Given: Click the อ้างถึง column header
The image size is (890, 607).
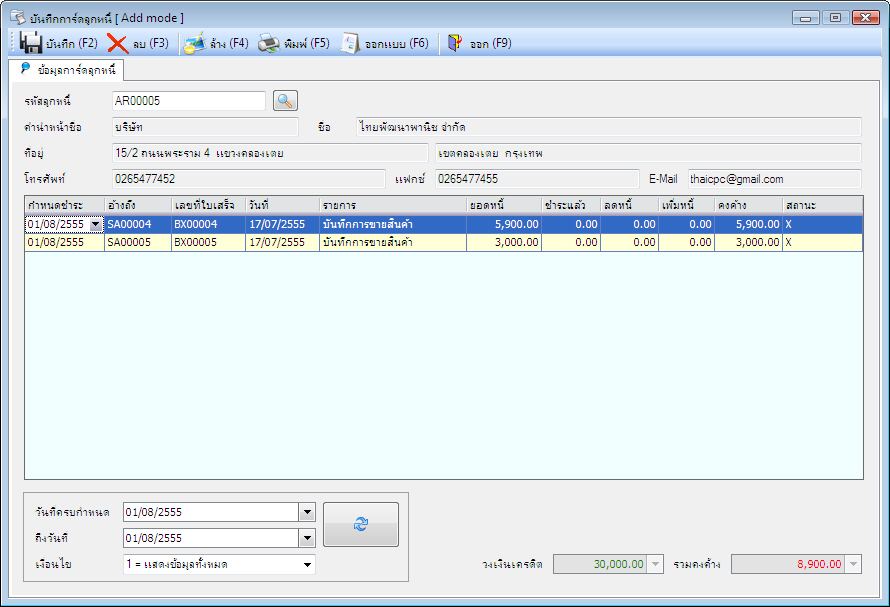Looking at the screenshot, I should [138, 205].
